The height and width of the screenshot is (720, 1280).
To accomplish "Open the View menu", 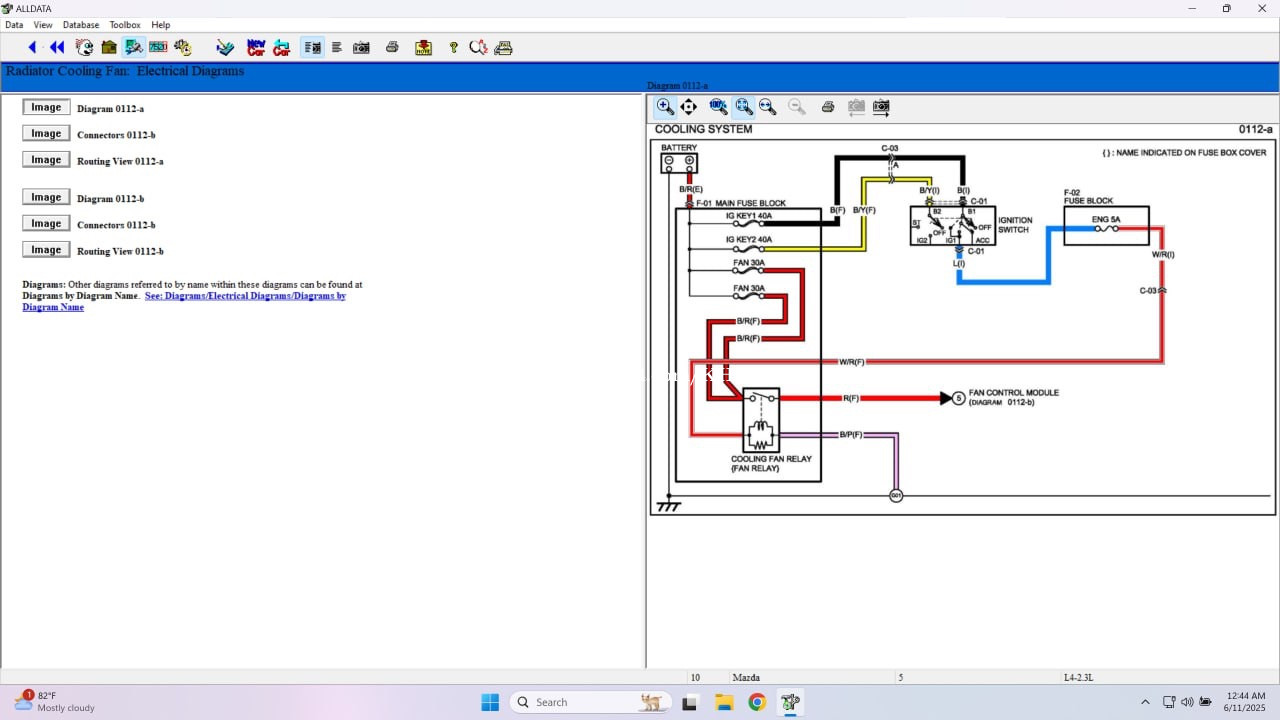I will coord(43,24).
